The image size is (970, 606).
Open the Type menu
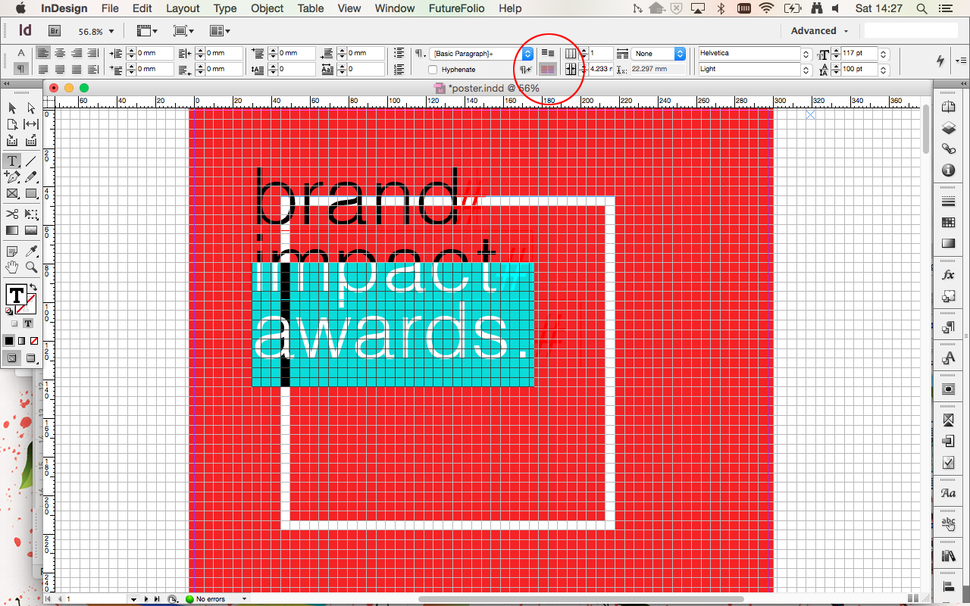click(224, 8)
